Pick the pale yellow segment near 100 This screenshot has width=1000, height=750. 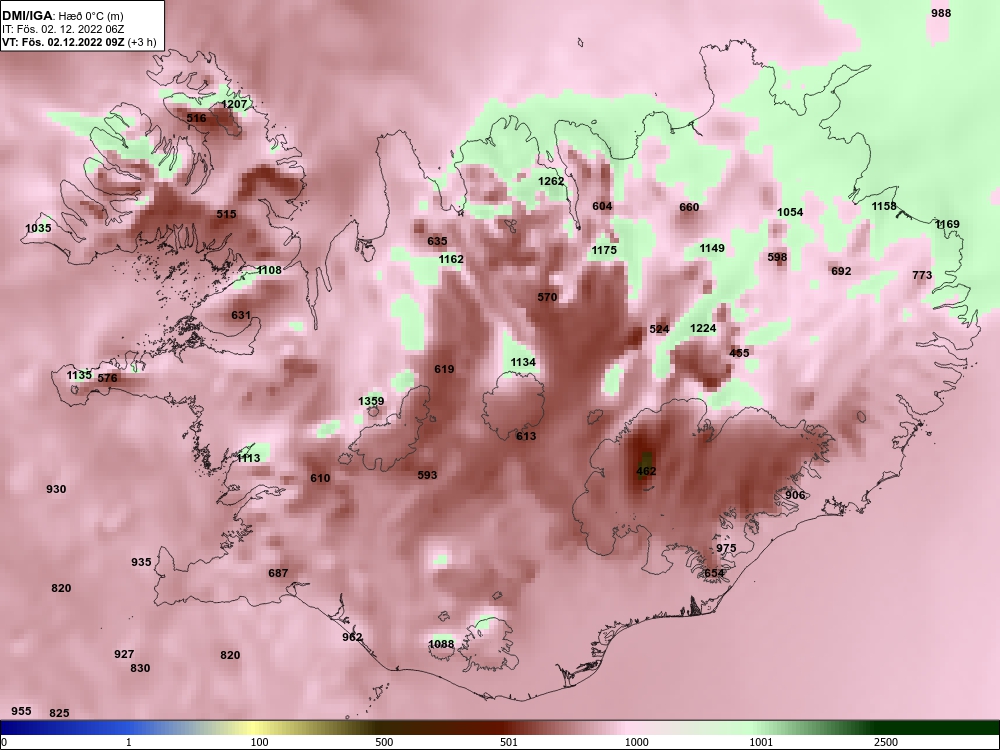coord(255,728)
